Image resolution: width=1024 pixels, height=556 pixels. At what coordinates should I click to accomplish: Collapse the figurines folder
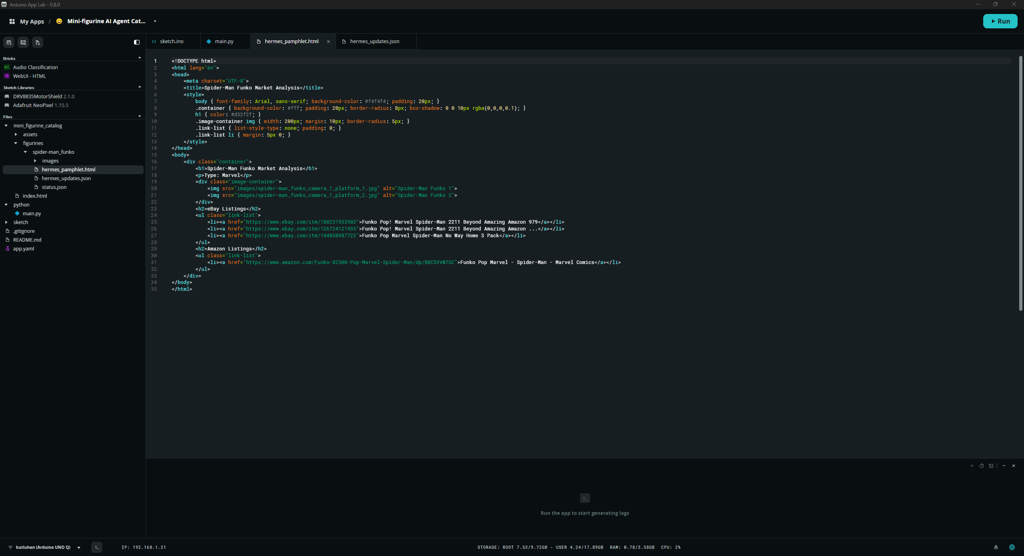(16, 143)
